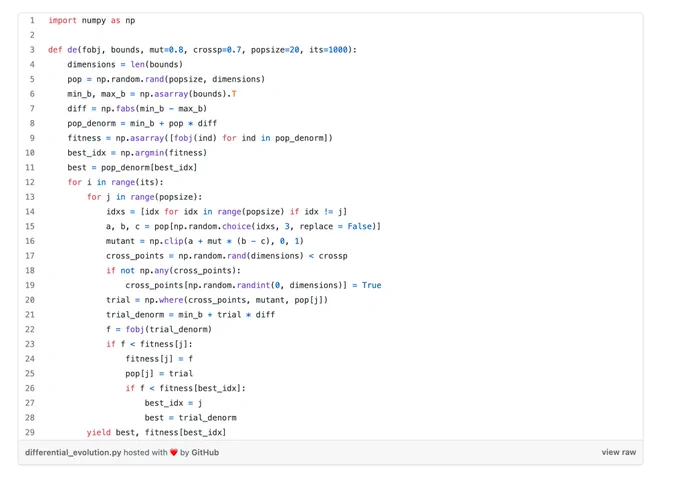Click the 'pop = np.random.rand' line
The width and height of the screenshot is (680, 477).
point(166,79)
